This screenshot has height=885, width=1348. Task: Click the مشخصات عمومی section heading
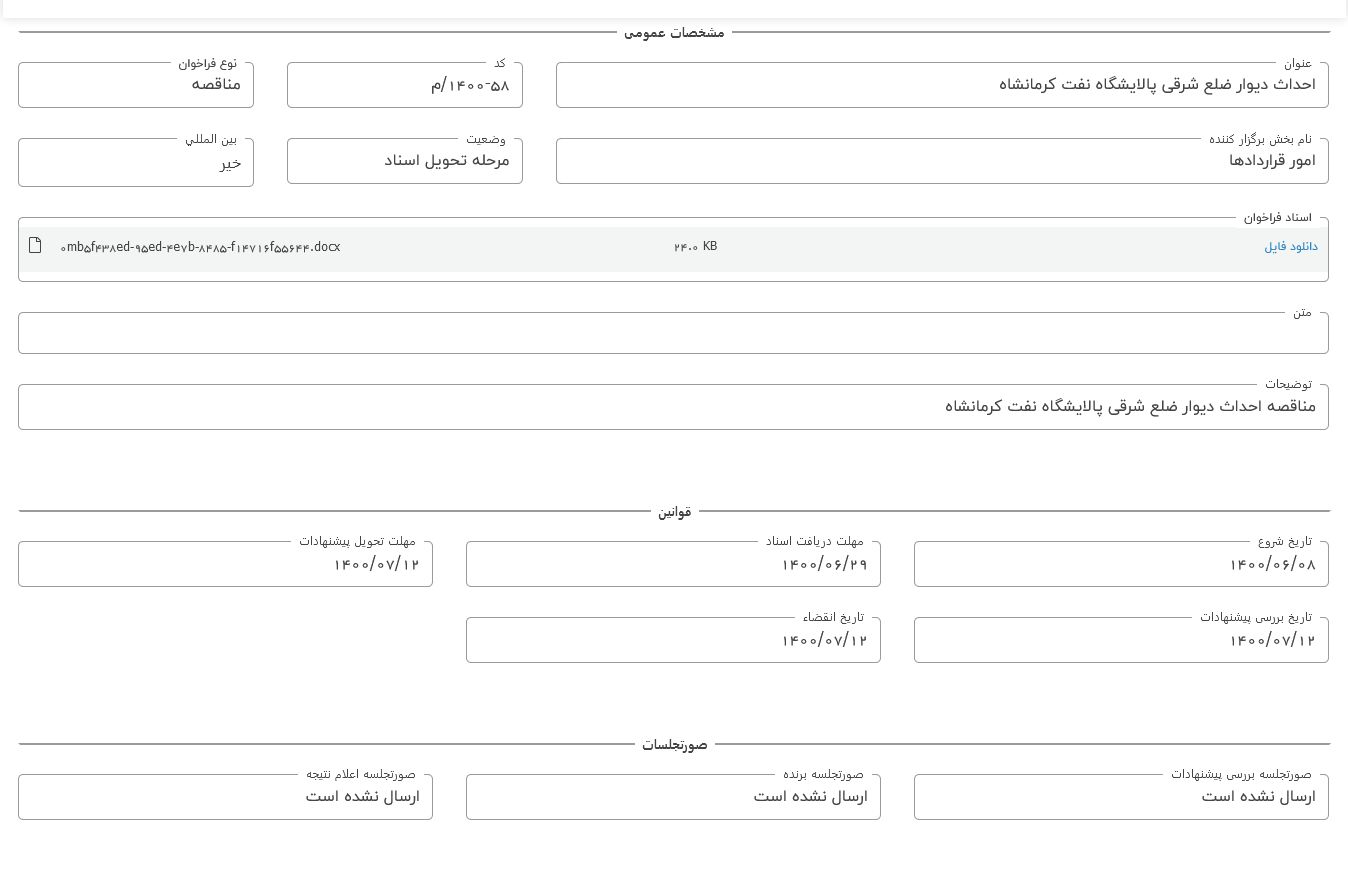[x=674, y=33]
